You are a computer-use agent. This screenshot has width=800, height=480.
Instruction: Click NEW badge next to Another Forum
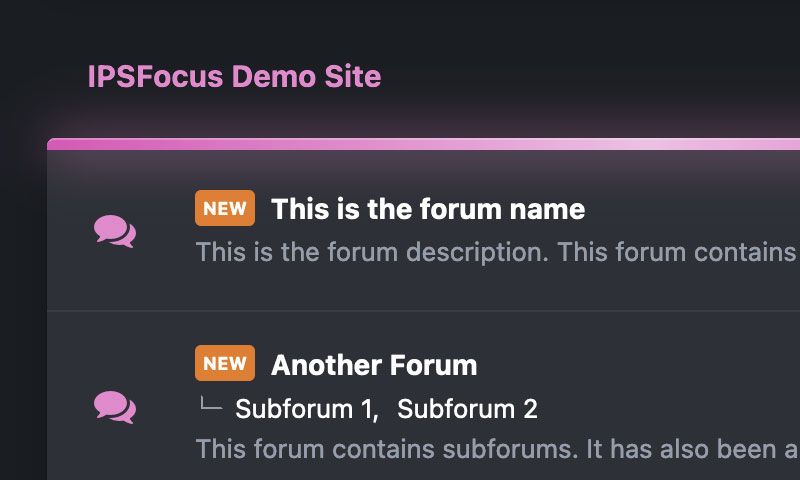(224, 363)
